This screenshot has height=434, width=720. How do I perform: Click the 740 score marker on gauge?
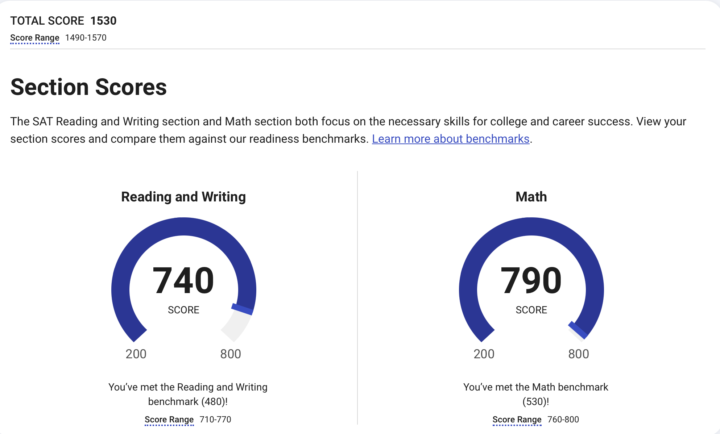[242, 309]
